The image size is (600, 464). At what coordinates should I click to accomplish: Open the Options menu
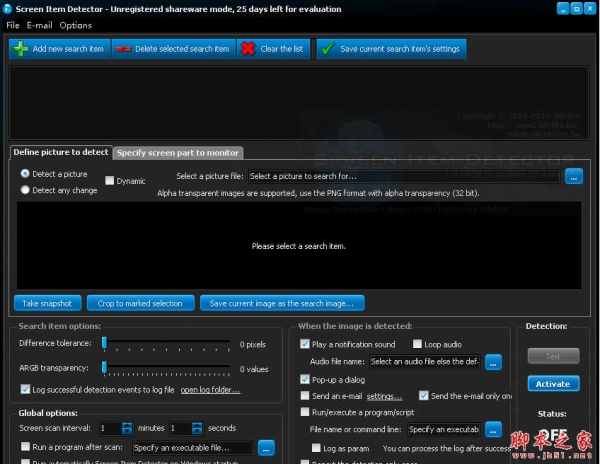(75, 25)
